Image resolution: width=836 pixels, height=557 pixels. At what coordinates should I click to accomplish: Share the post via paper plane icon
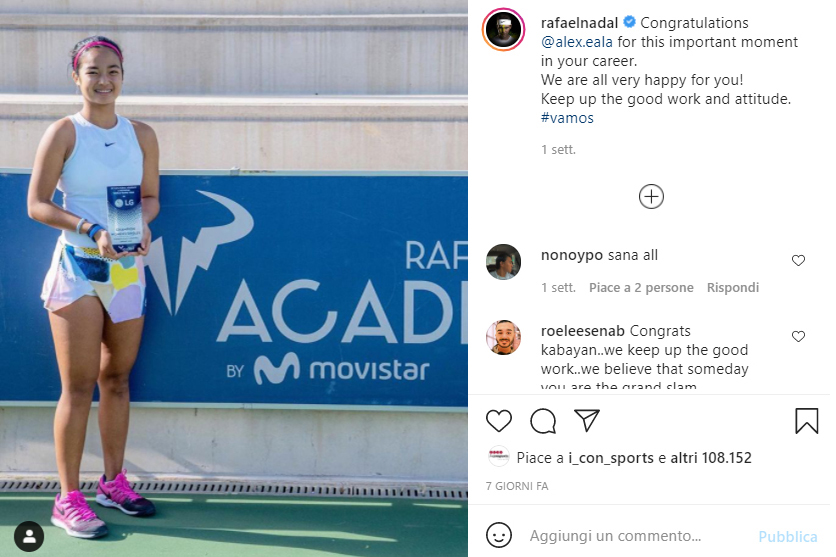click(587, 421)
